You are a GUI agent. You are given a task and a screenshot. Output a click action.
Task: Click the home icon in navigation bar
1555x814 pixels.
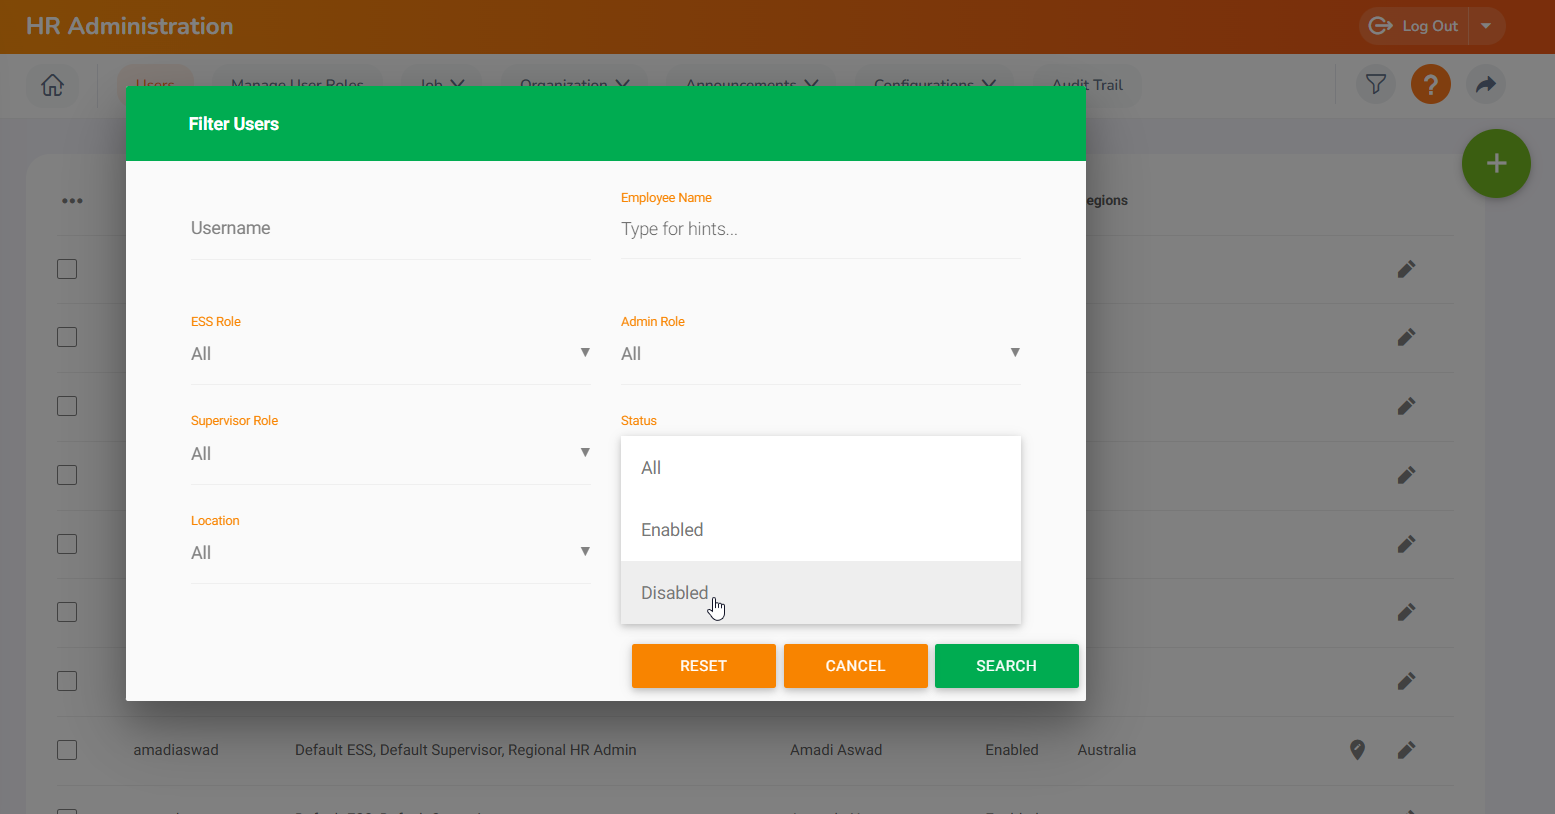[x=52, y=85]
